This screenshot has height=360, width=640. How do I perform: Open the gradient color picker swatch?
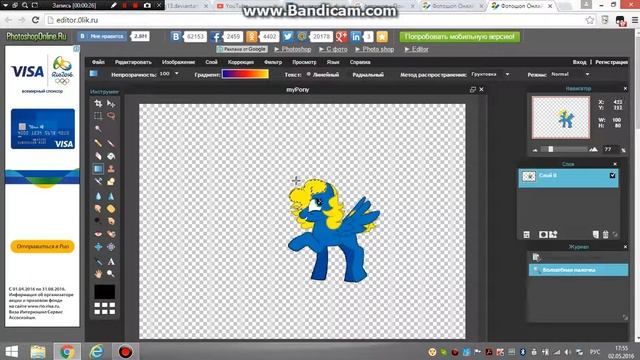245,74
